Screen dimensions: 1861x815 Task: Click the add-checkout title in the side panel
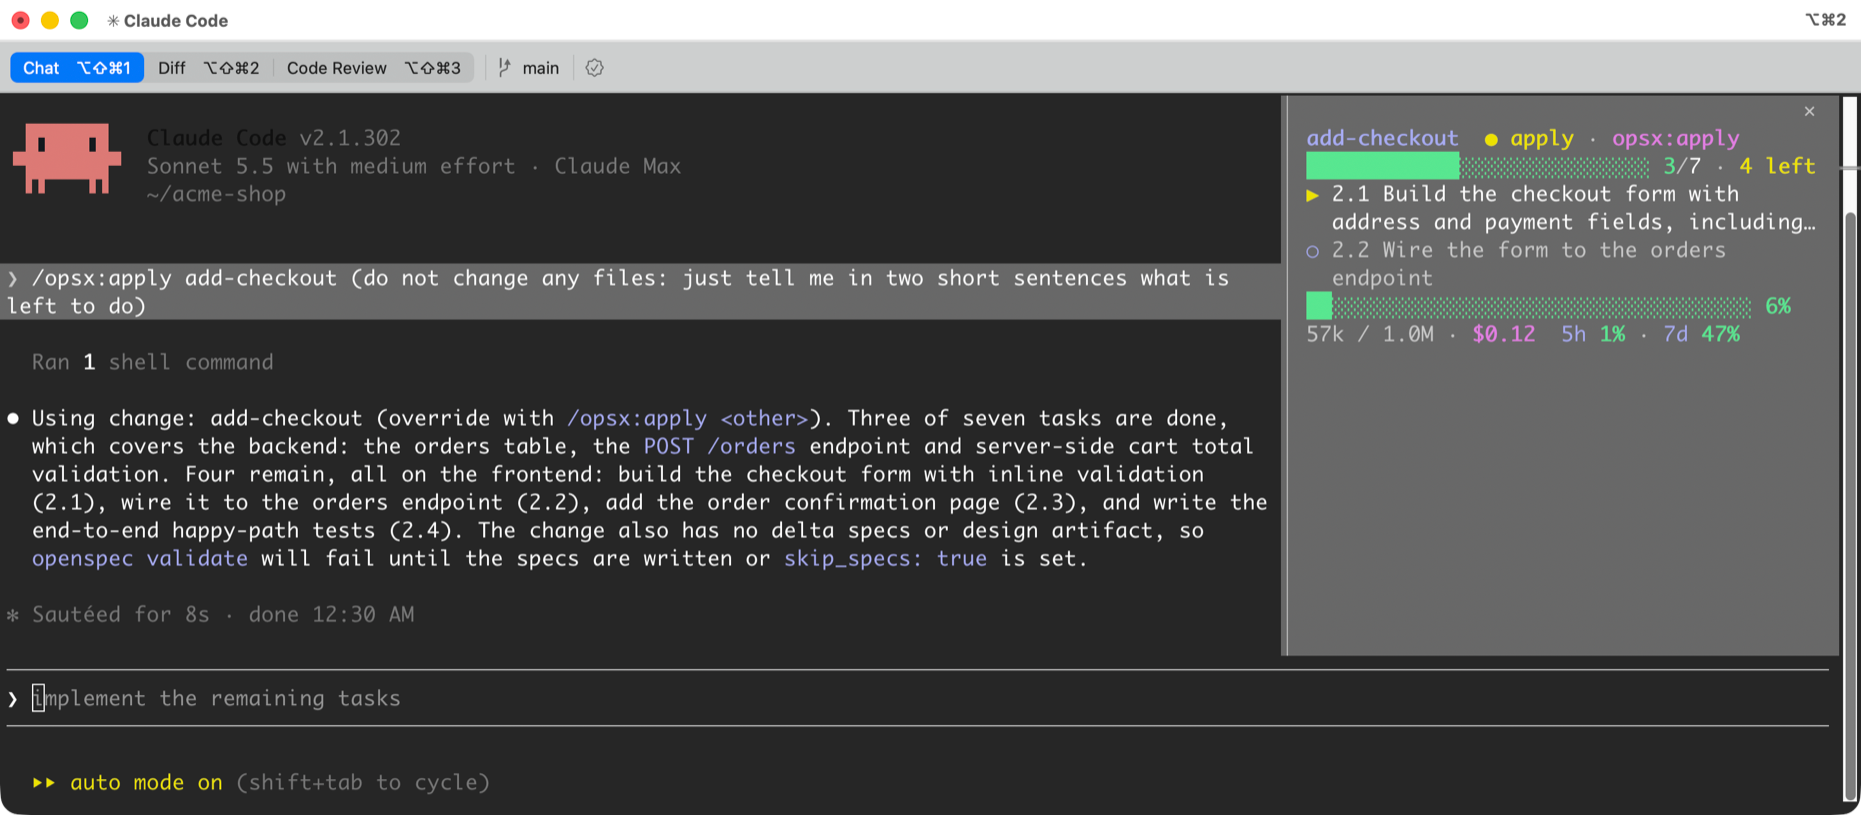point(1382,138)
